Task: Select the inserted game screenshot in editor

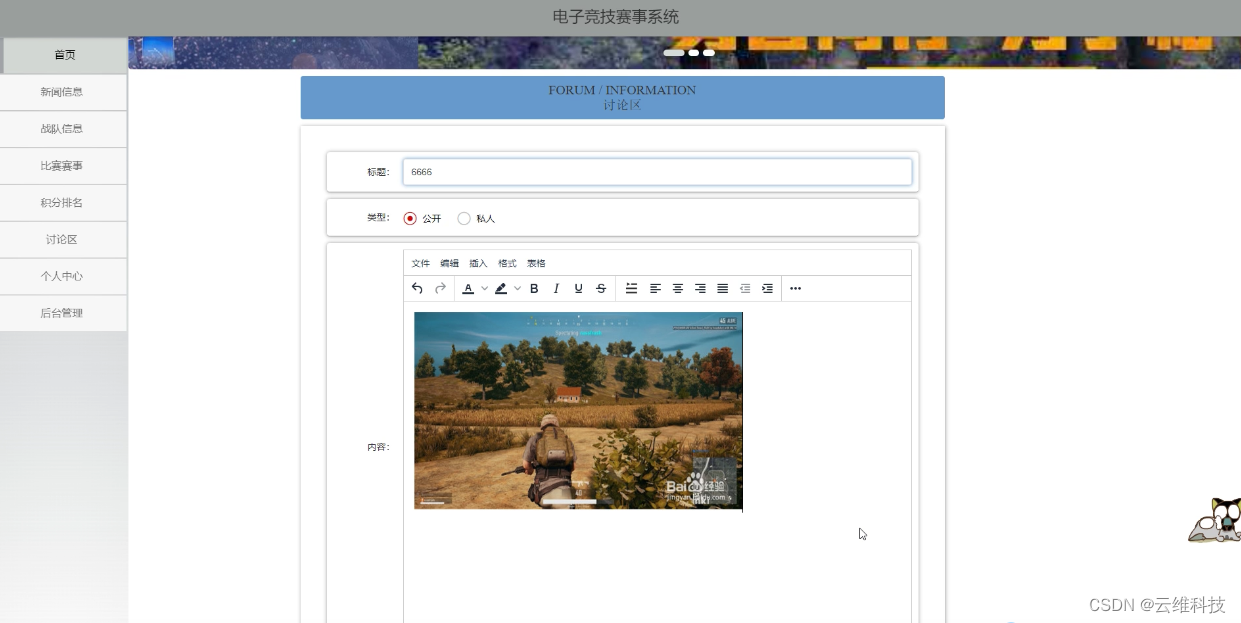Action: (578, 410)
